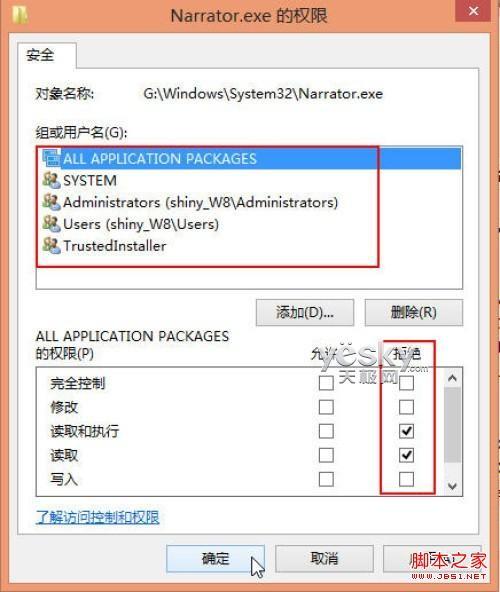Screen dimensions: 500x592
Task: Open 了解访问控制和权限 link
Action: pyautogui.click(x=98, y=517)
